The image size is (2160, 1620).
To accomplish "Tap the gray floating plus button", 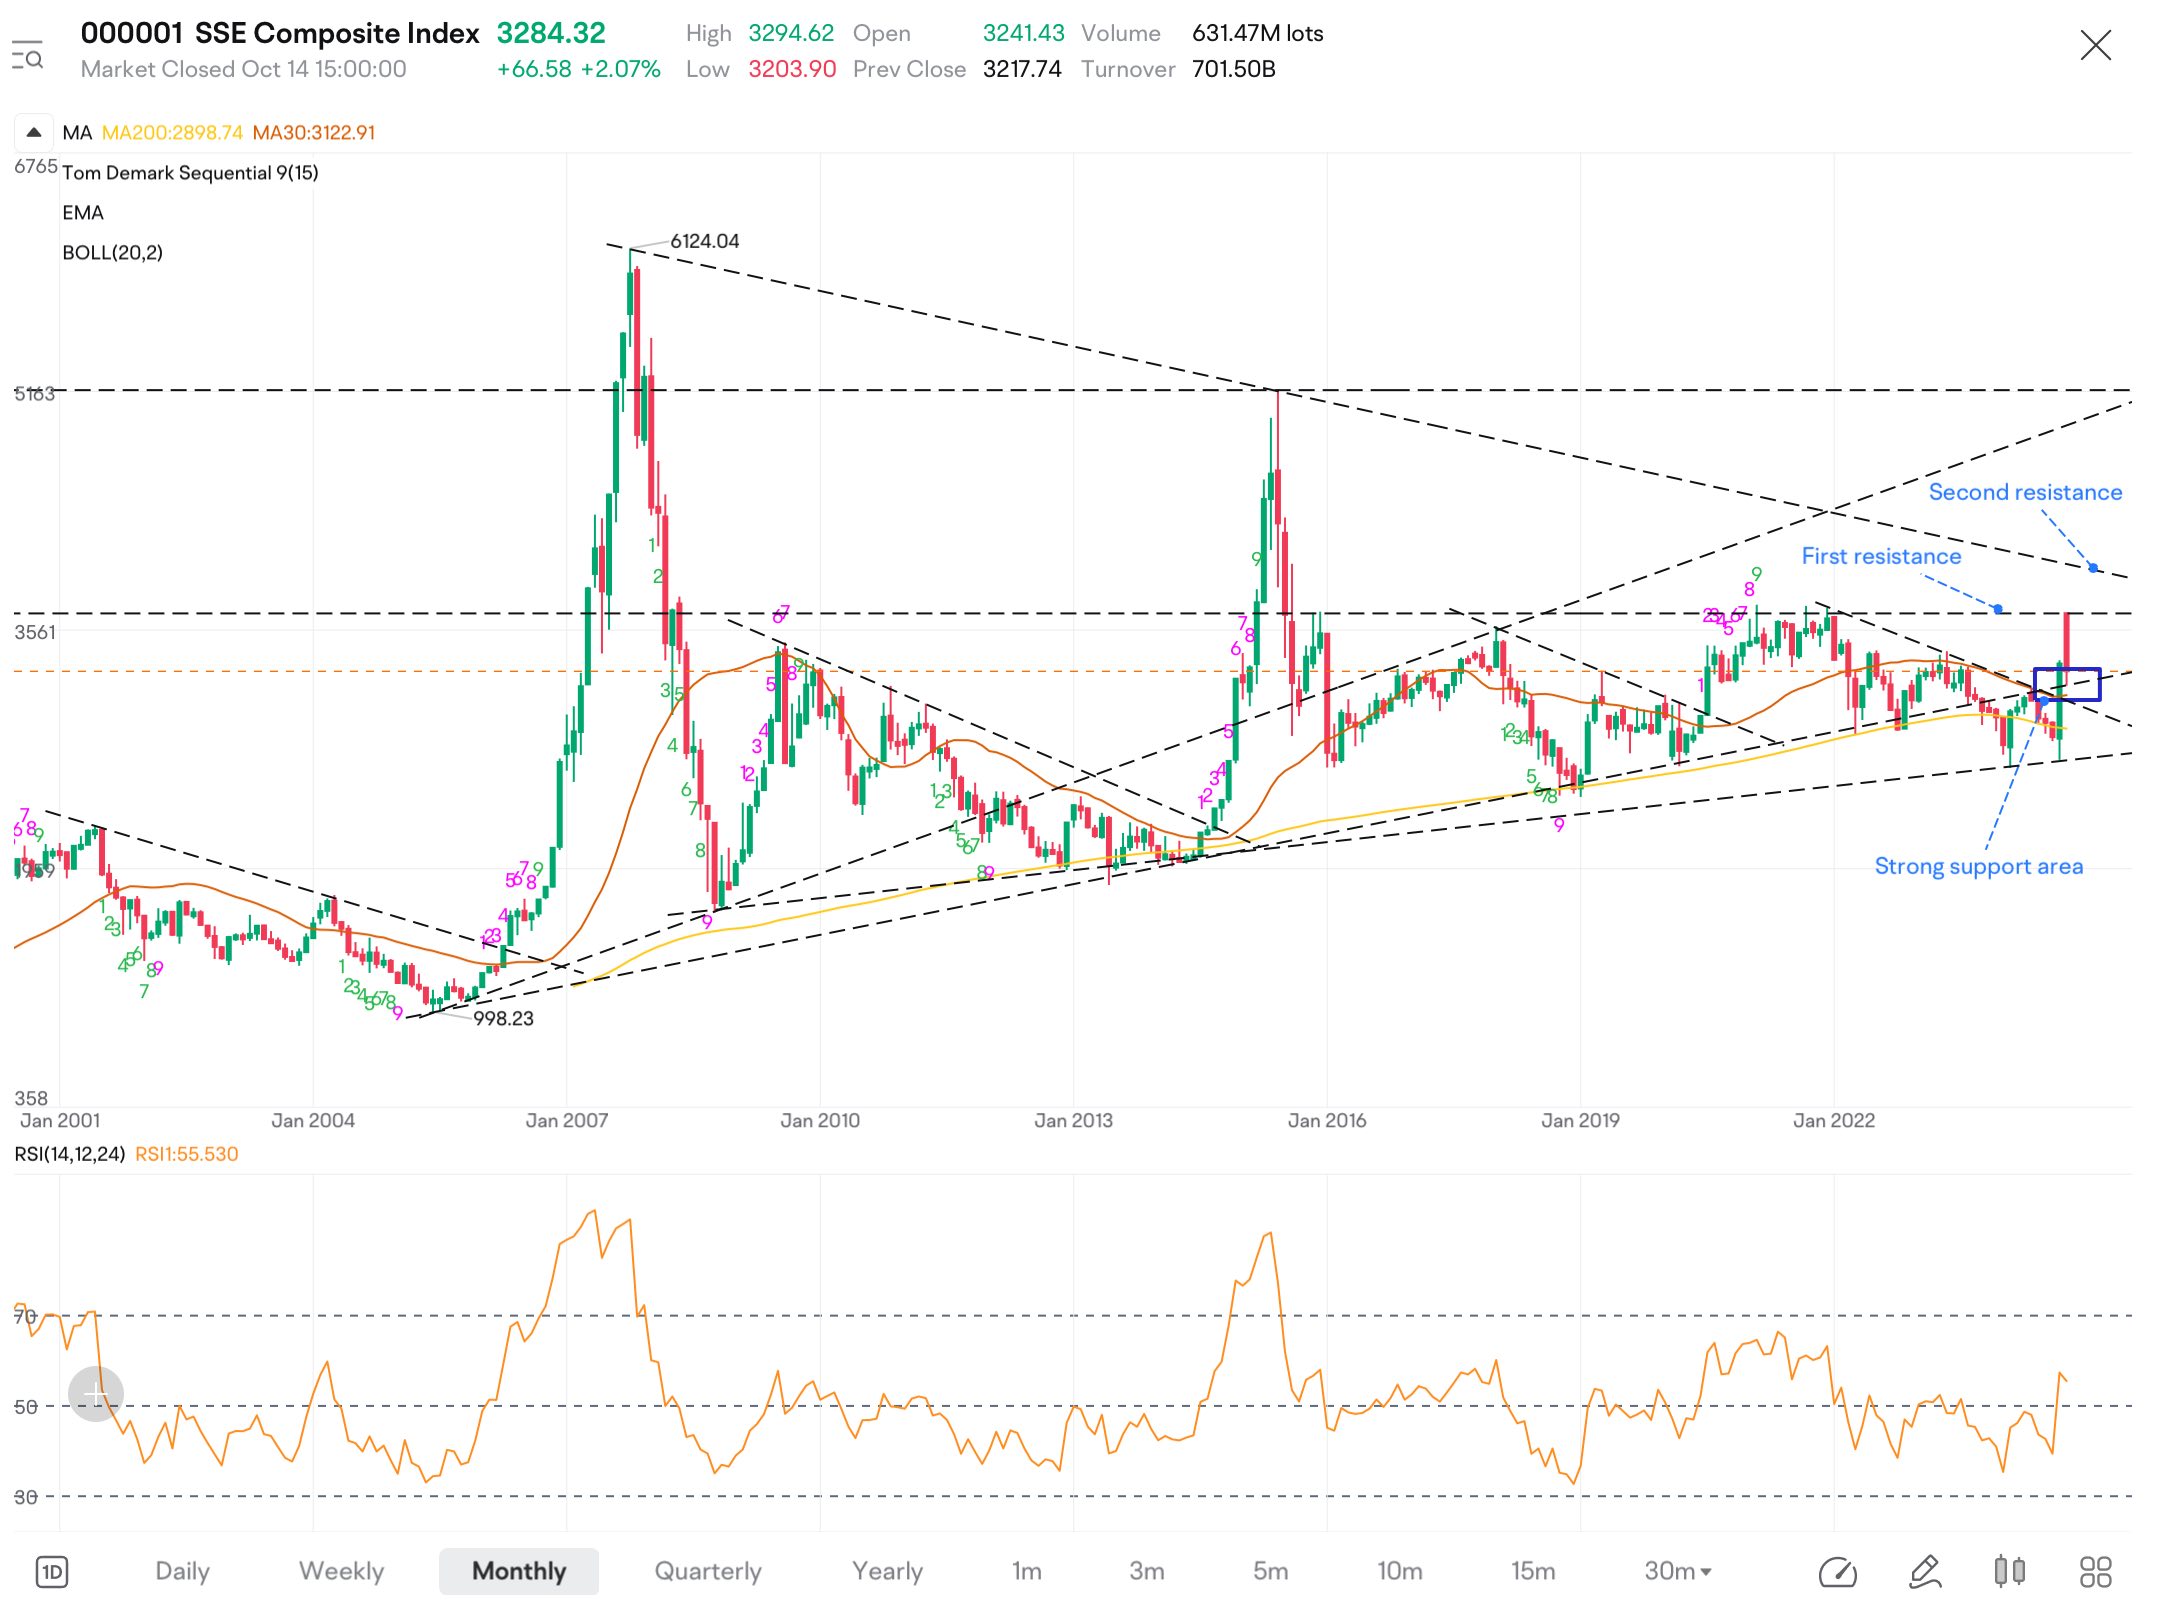I will point(96,1394).
